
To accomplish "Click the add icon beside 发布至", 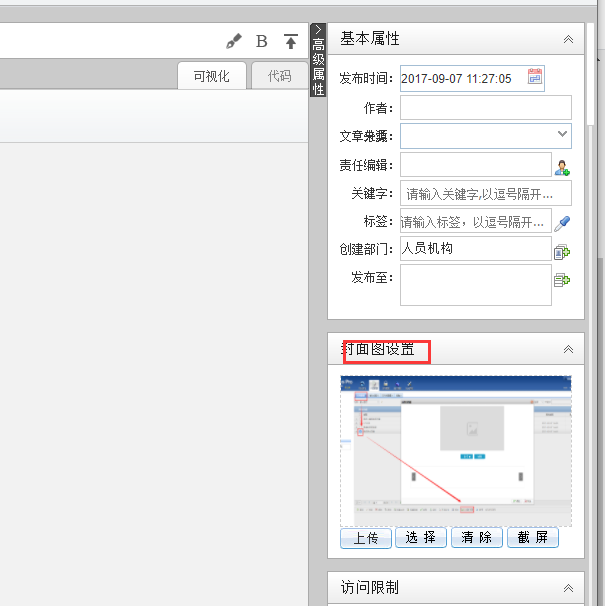I will tap(562, 280).
